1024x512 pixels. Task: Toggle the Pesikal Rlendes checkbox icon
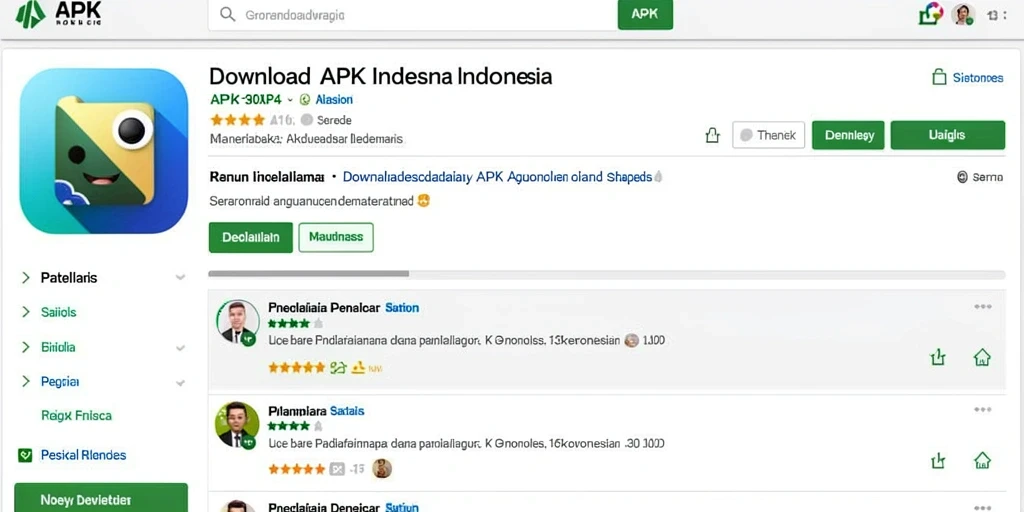pyautogui.click(x=25, y=456)
